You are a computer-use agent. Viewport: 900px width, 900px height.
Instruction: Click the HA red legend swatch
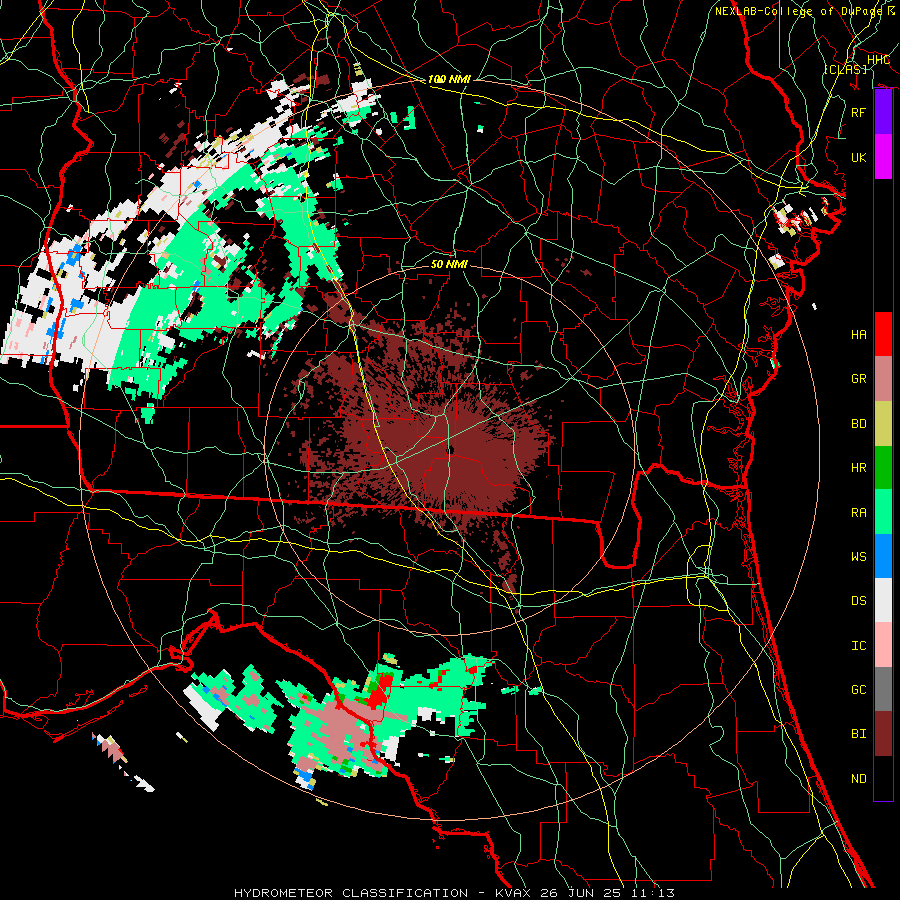coord(883,334)
